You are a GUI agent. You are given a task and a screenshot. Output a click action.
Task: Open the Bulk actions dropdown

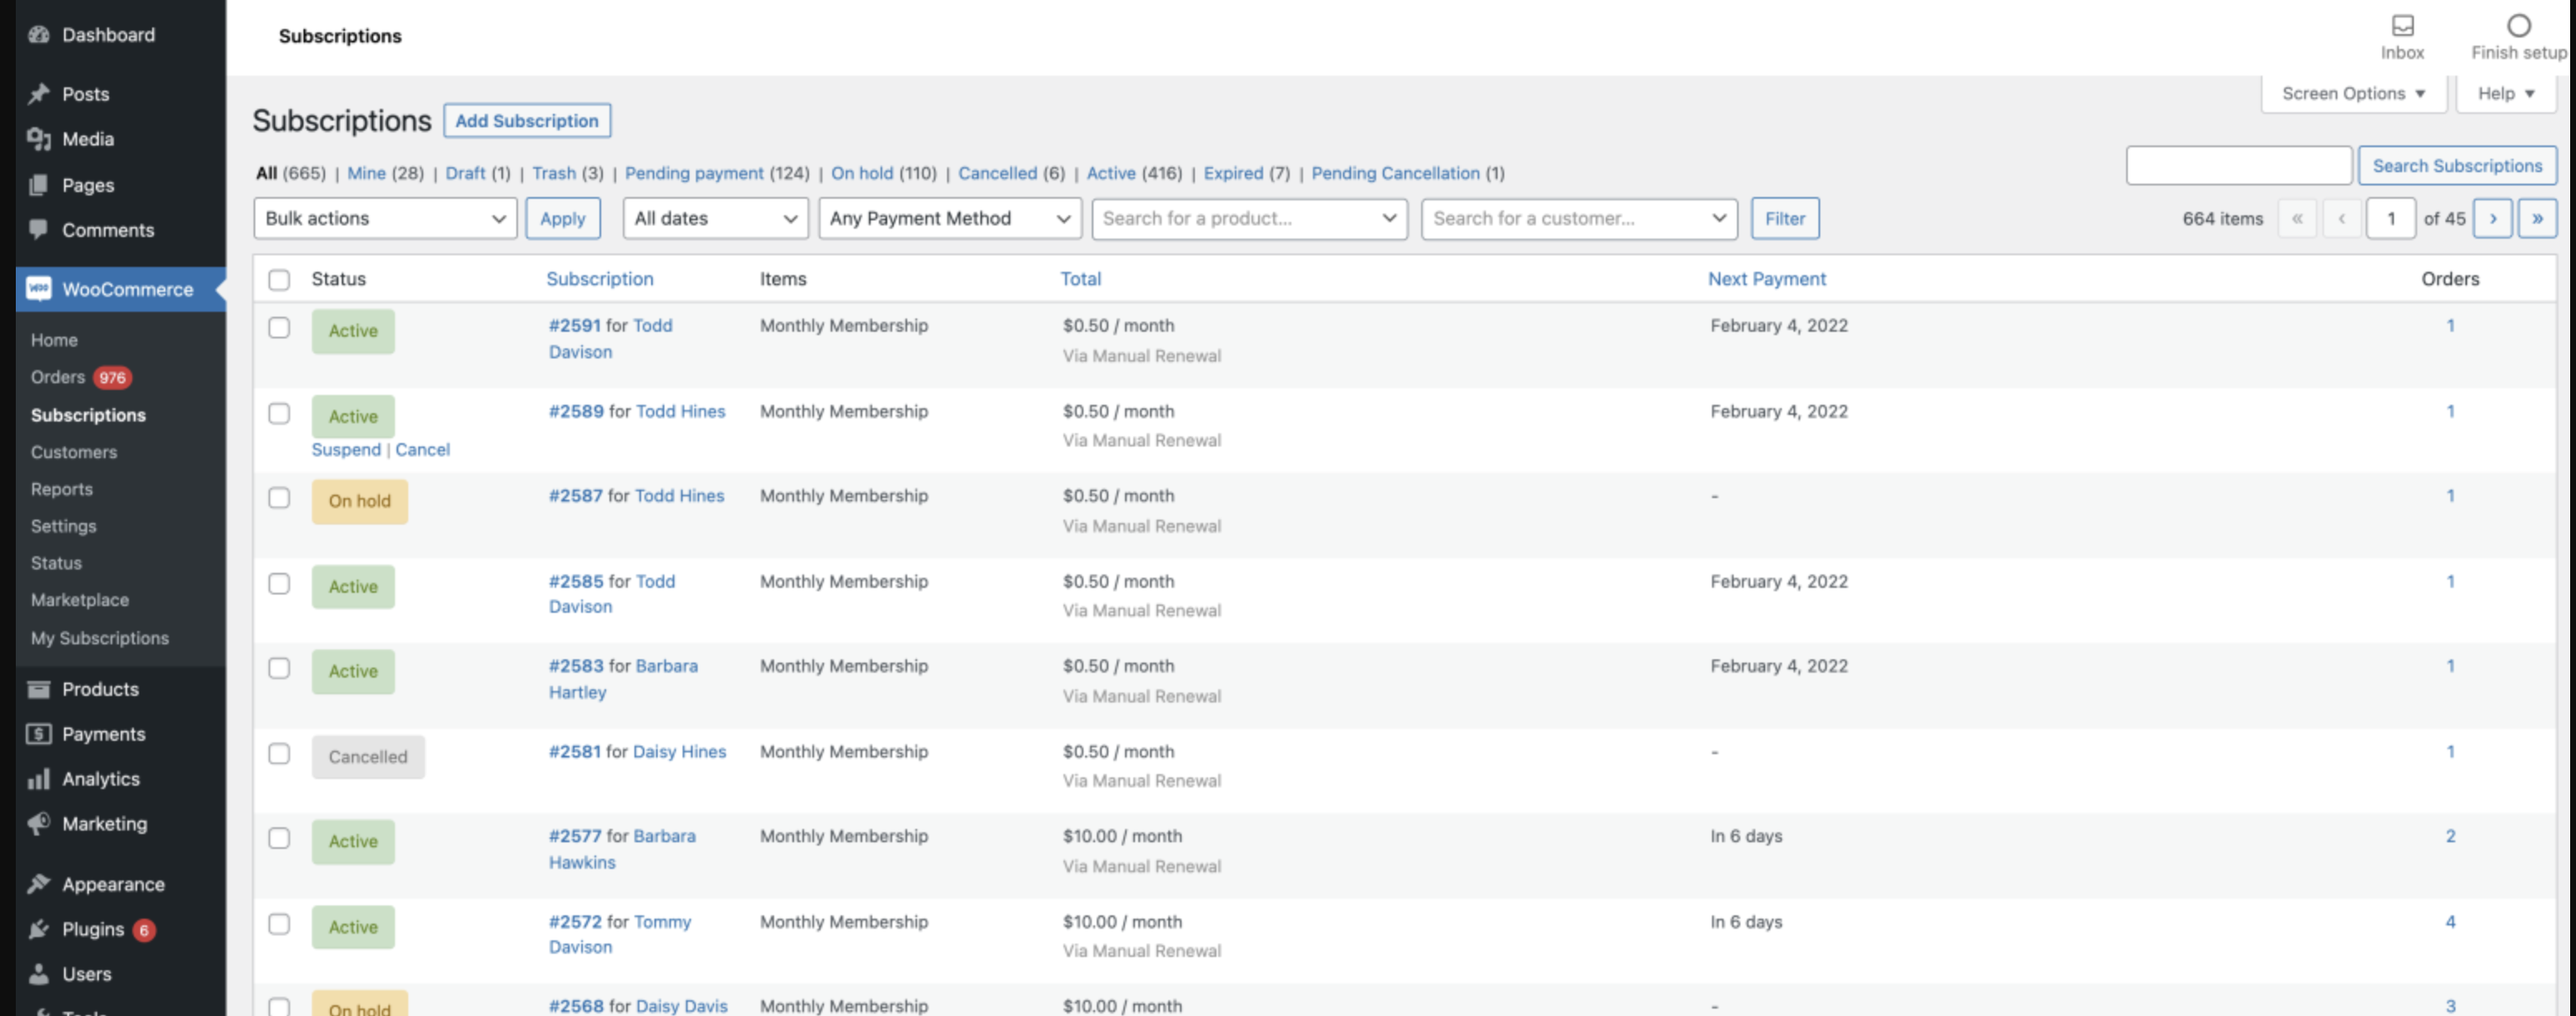384,218
